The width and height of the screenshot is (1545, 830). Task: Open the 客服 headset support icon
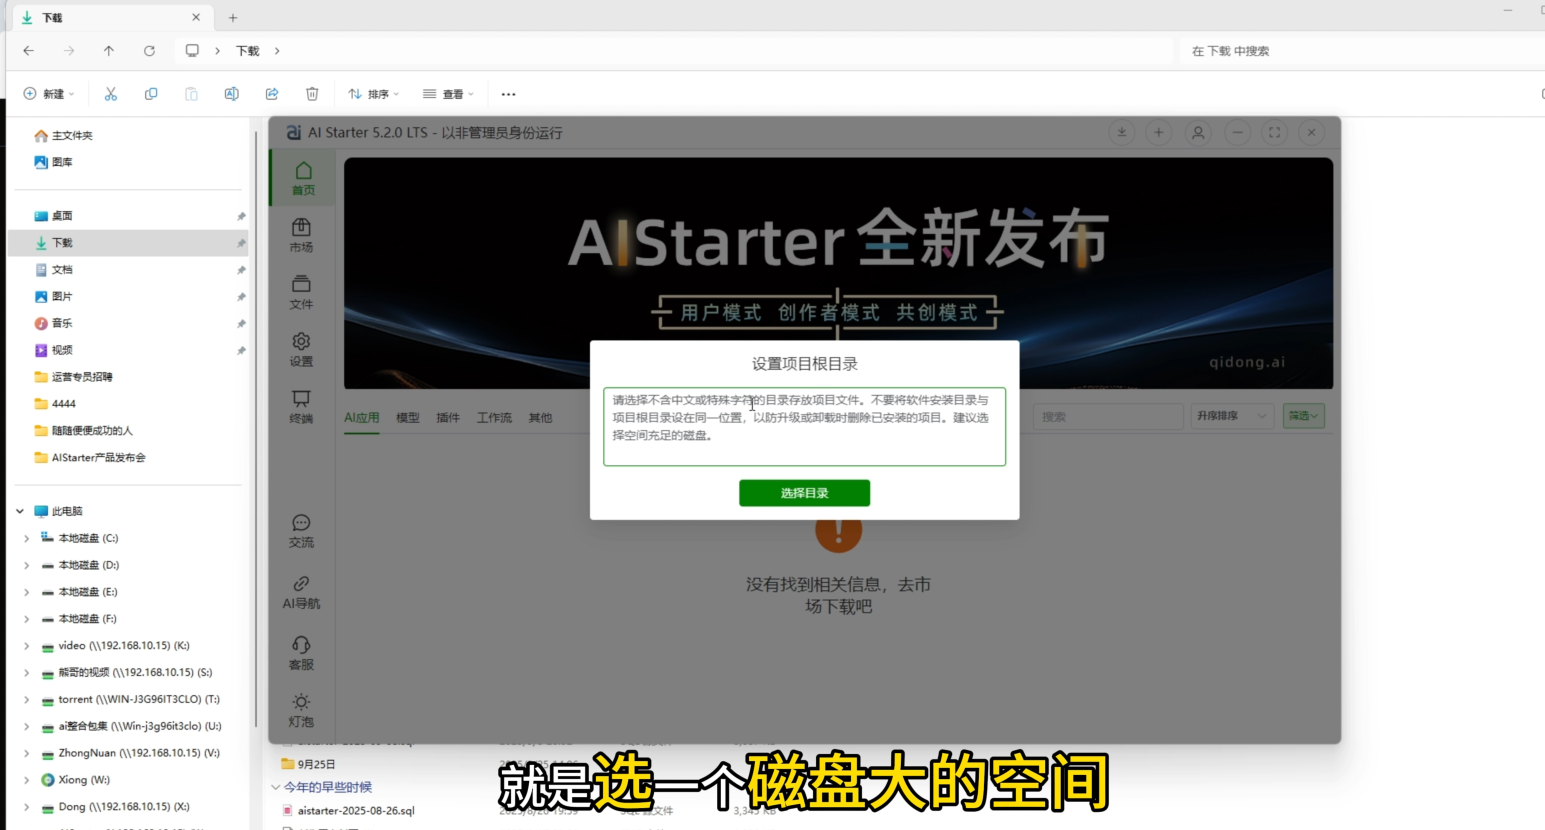click(301, 652)
